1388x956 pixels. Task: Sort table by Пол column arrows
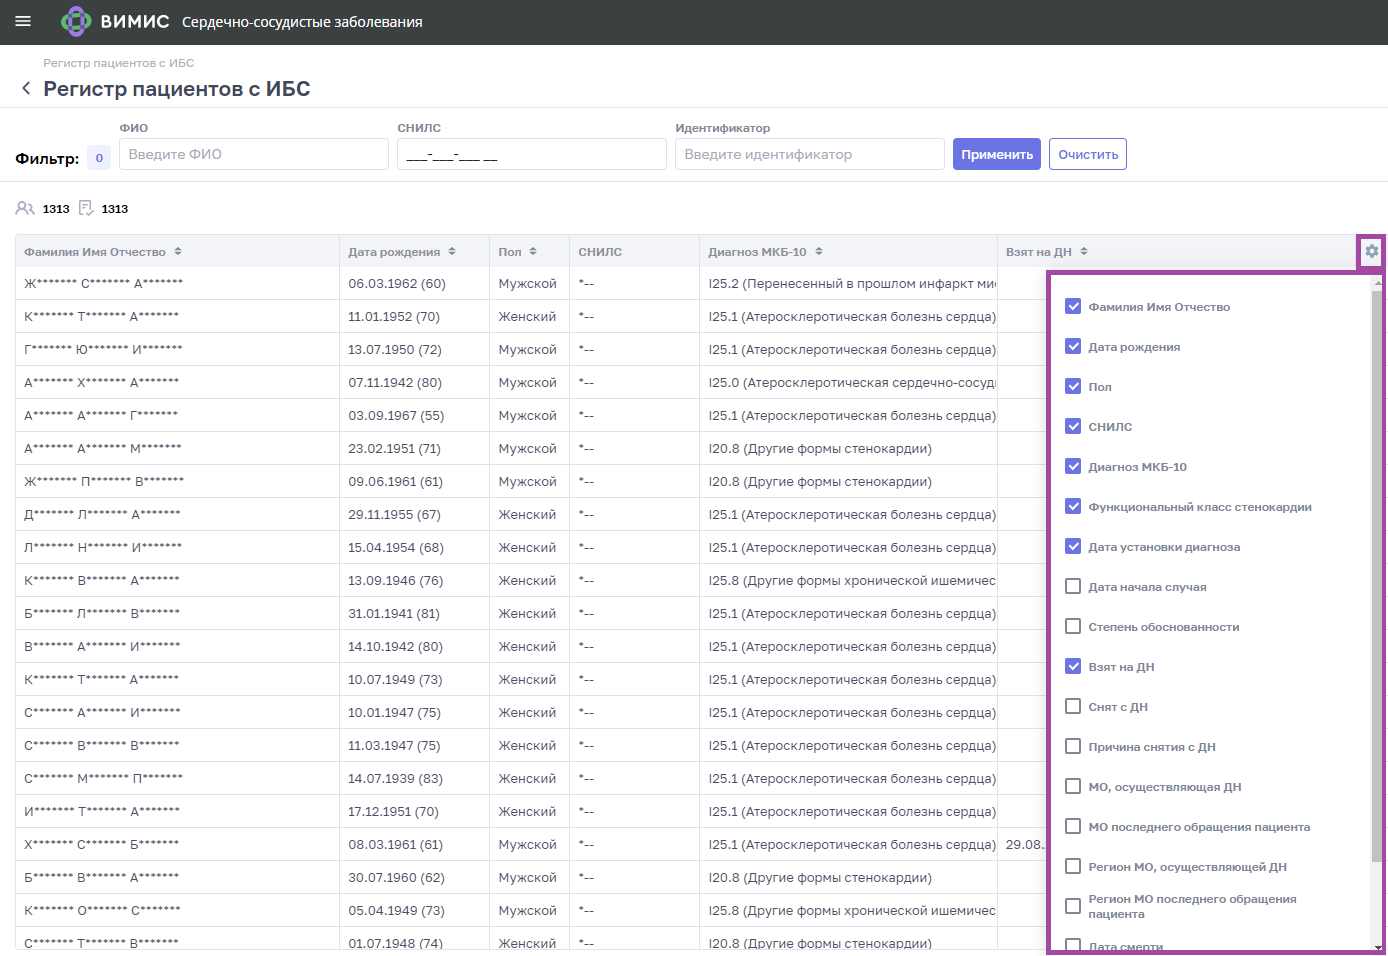coord(533,252)
